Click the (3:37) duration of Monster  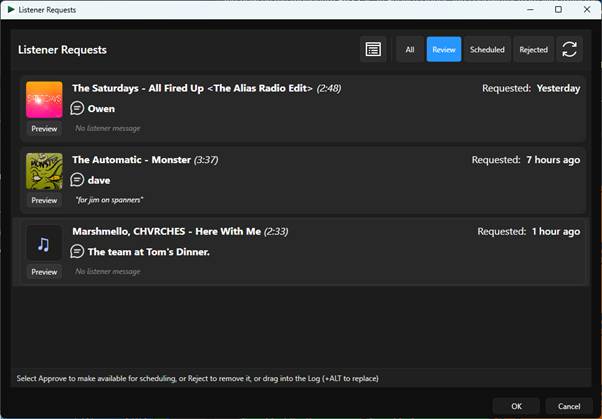[206, 160]
